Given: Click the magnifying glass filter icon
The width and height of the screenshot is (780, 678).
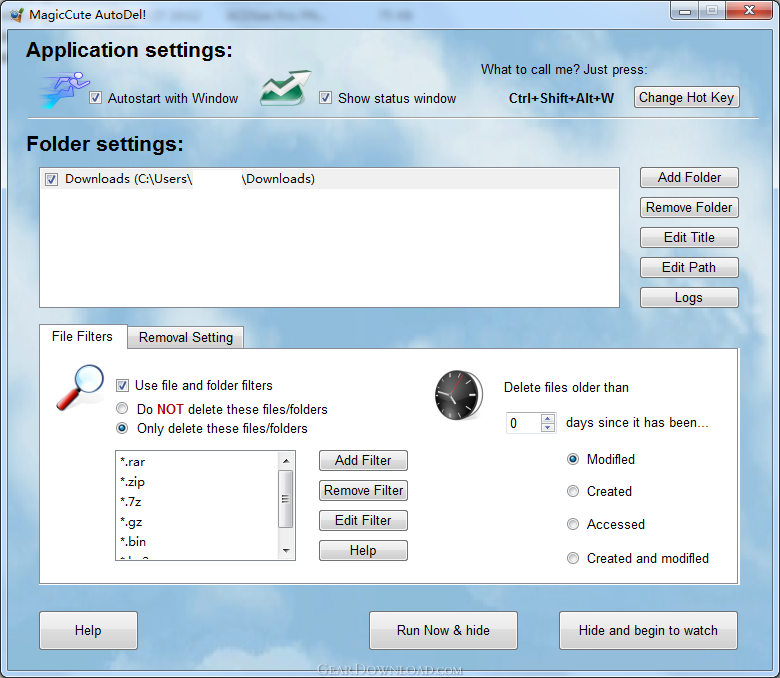Looking at the screenshot, I should (x=80, y=388).
